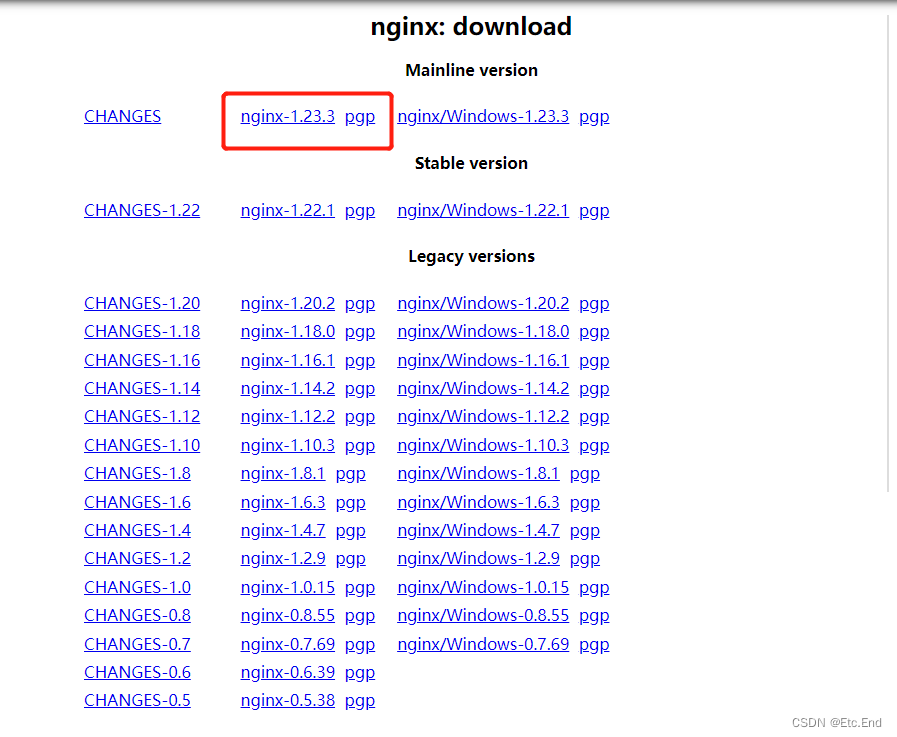The height and width of the screenshot is (737, 897).
Task: View the CHANGES-1.6 changelog
Action: (137, 502)
